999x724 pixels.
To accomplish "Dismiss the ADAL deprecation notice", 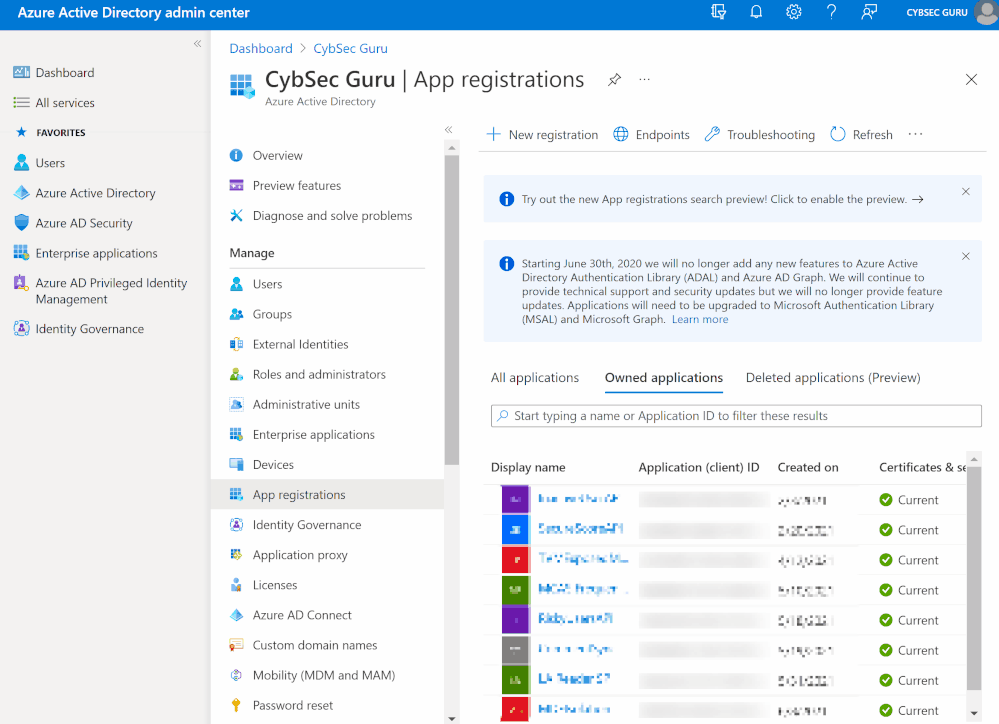I will (966, 256).
